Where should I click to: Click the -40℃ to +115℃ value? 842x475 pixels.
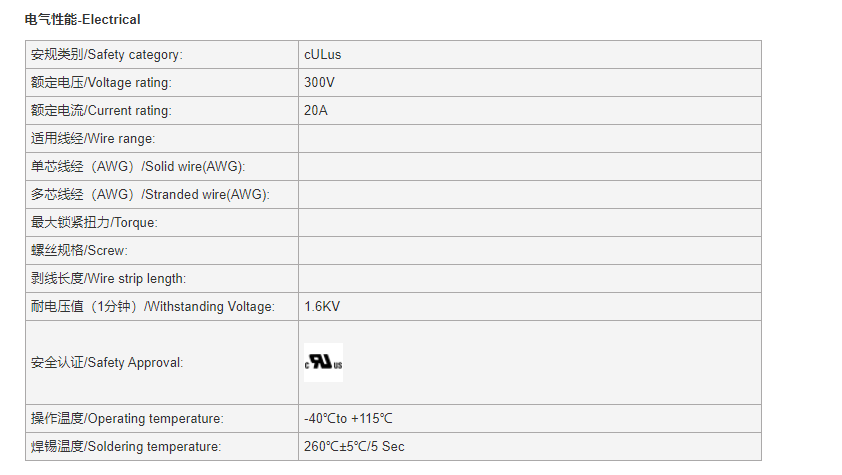tap(348, 419)
